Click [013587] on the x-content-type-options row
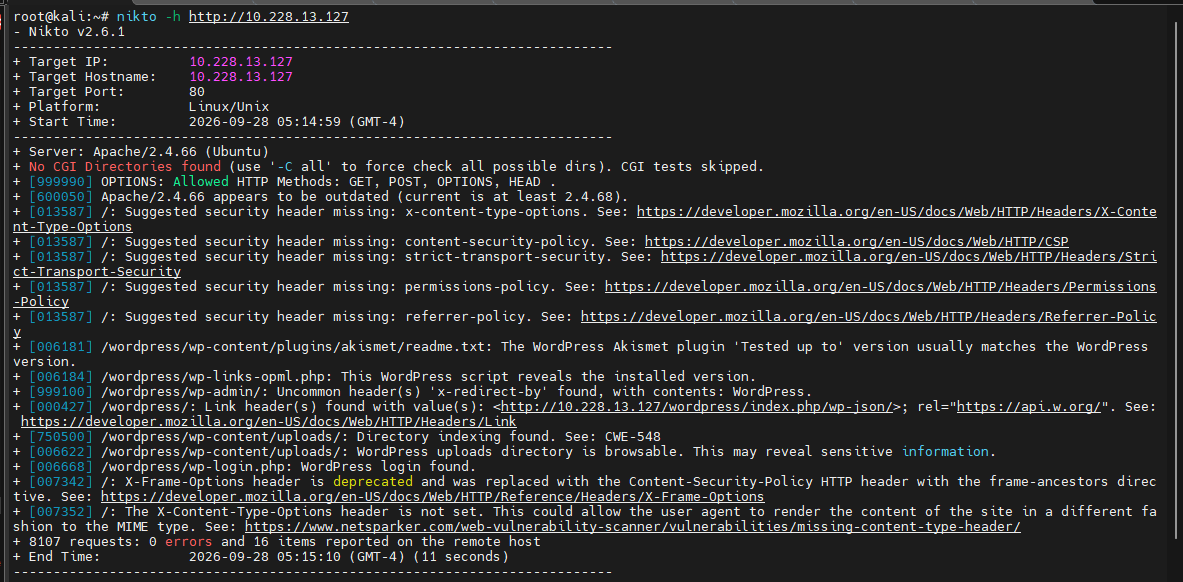Image resolution: width=1183 pixels, height=582 pixels. coord(60,212)
